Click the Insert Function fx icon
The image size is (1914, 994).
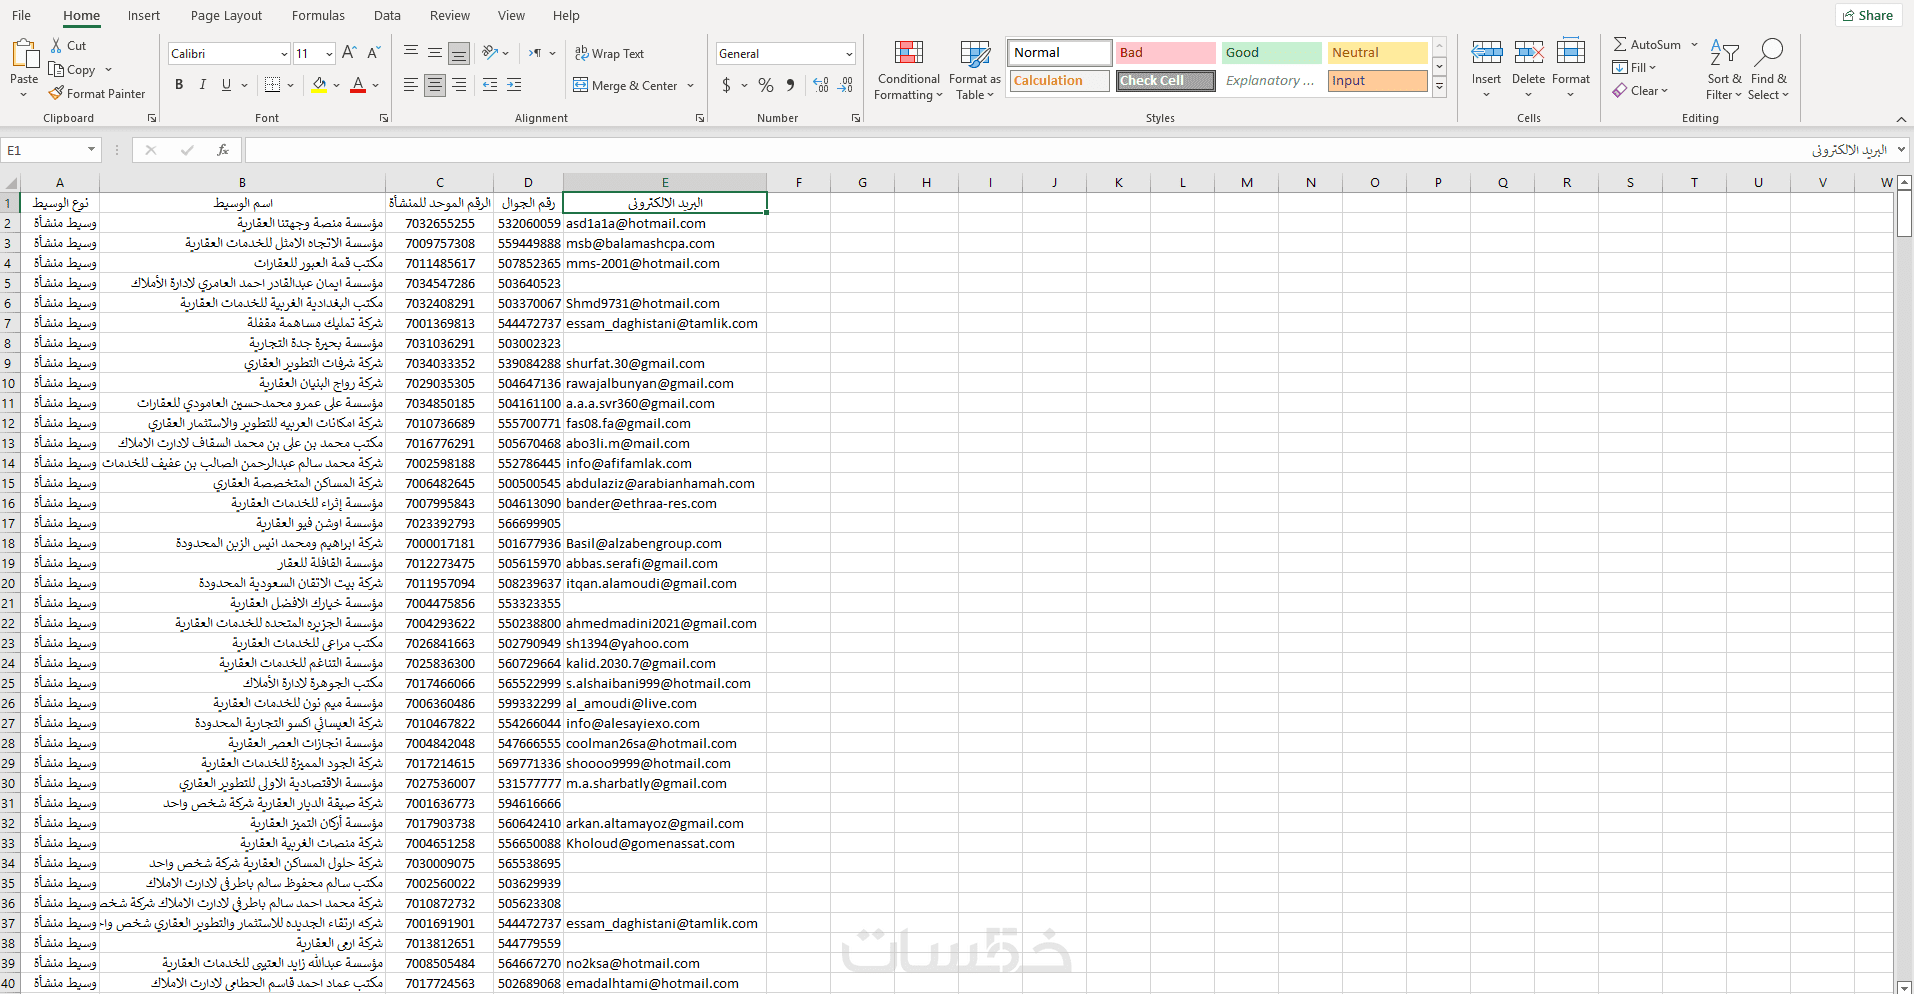coord(223,150)
